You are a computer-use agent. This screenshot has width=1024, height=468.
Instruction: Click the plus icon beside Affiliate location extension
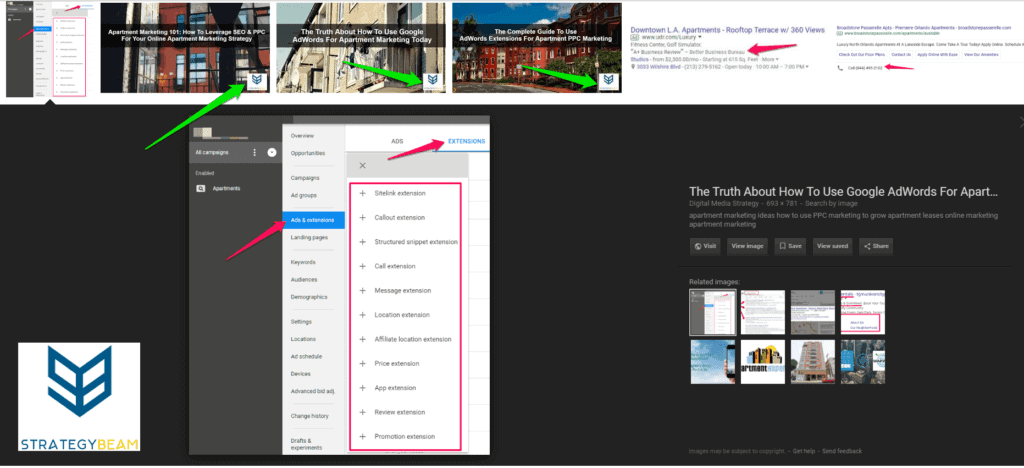(362, 339)
